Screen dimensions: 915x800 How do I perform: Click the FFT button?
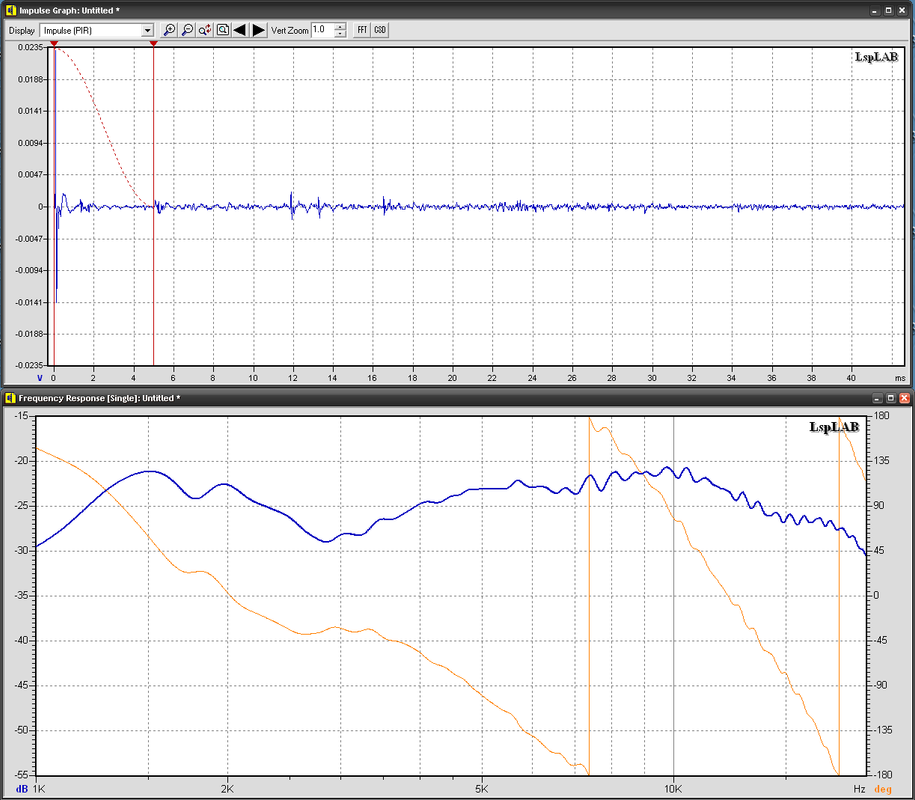[362, 30]
